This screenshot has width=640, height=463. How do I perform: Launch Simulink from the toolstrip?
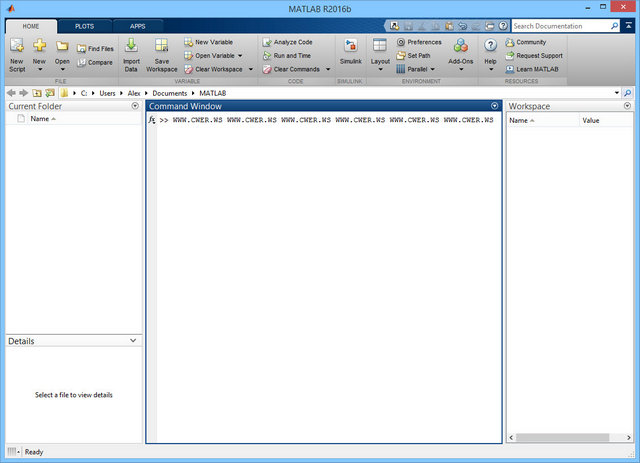click(351, 52)
